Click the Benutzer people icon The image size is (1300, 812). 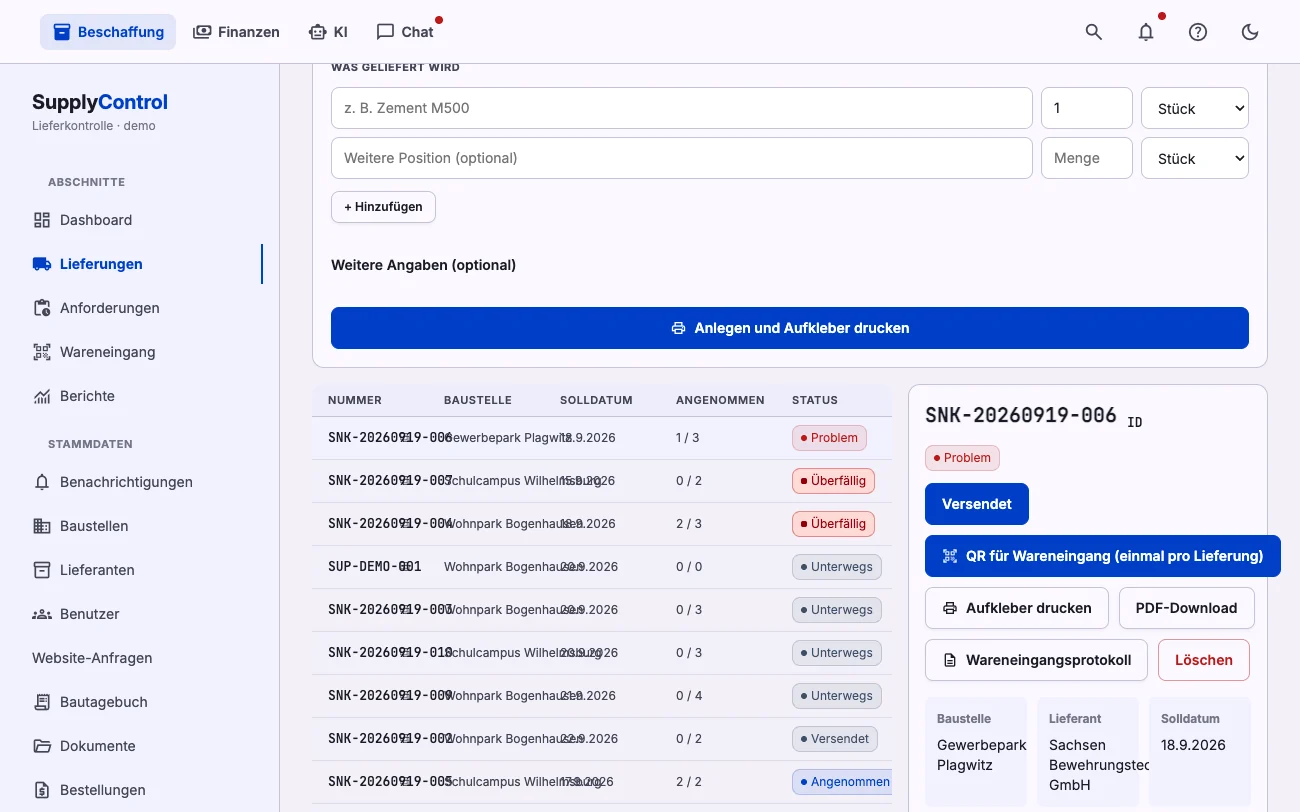[42, 614]
